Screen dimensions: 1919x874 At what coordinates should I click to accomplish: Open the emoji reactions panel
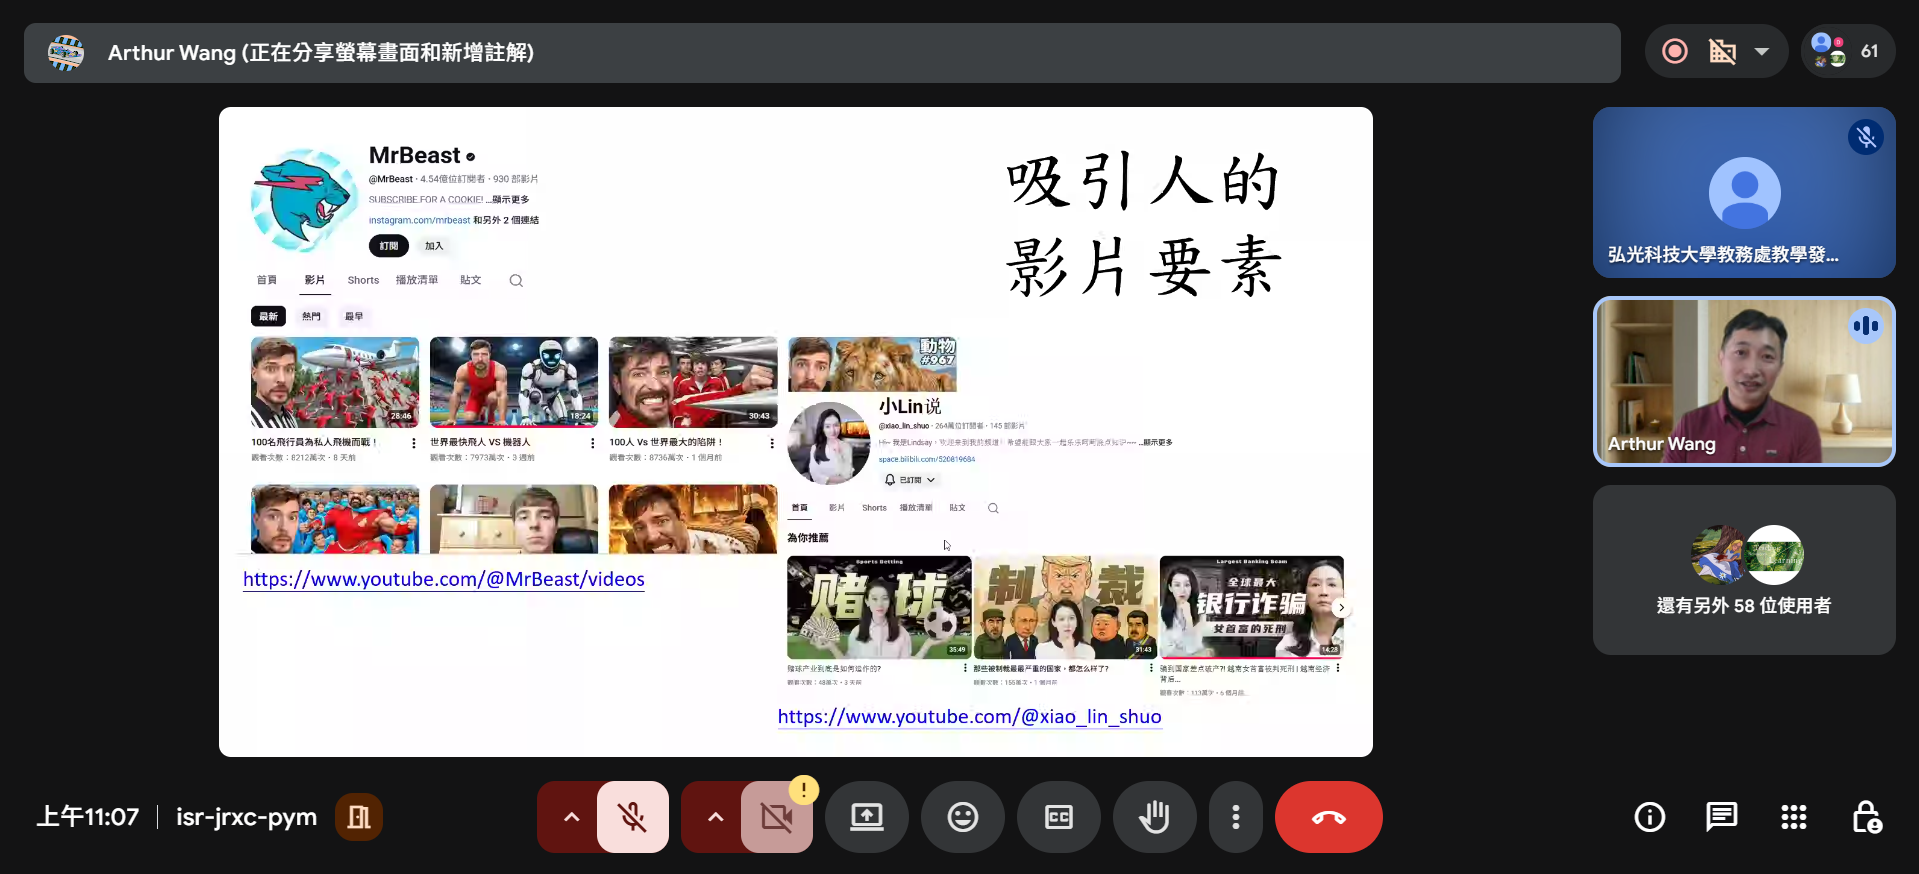point(962,817)
